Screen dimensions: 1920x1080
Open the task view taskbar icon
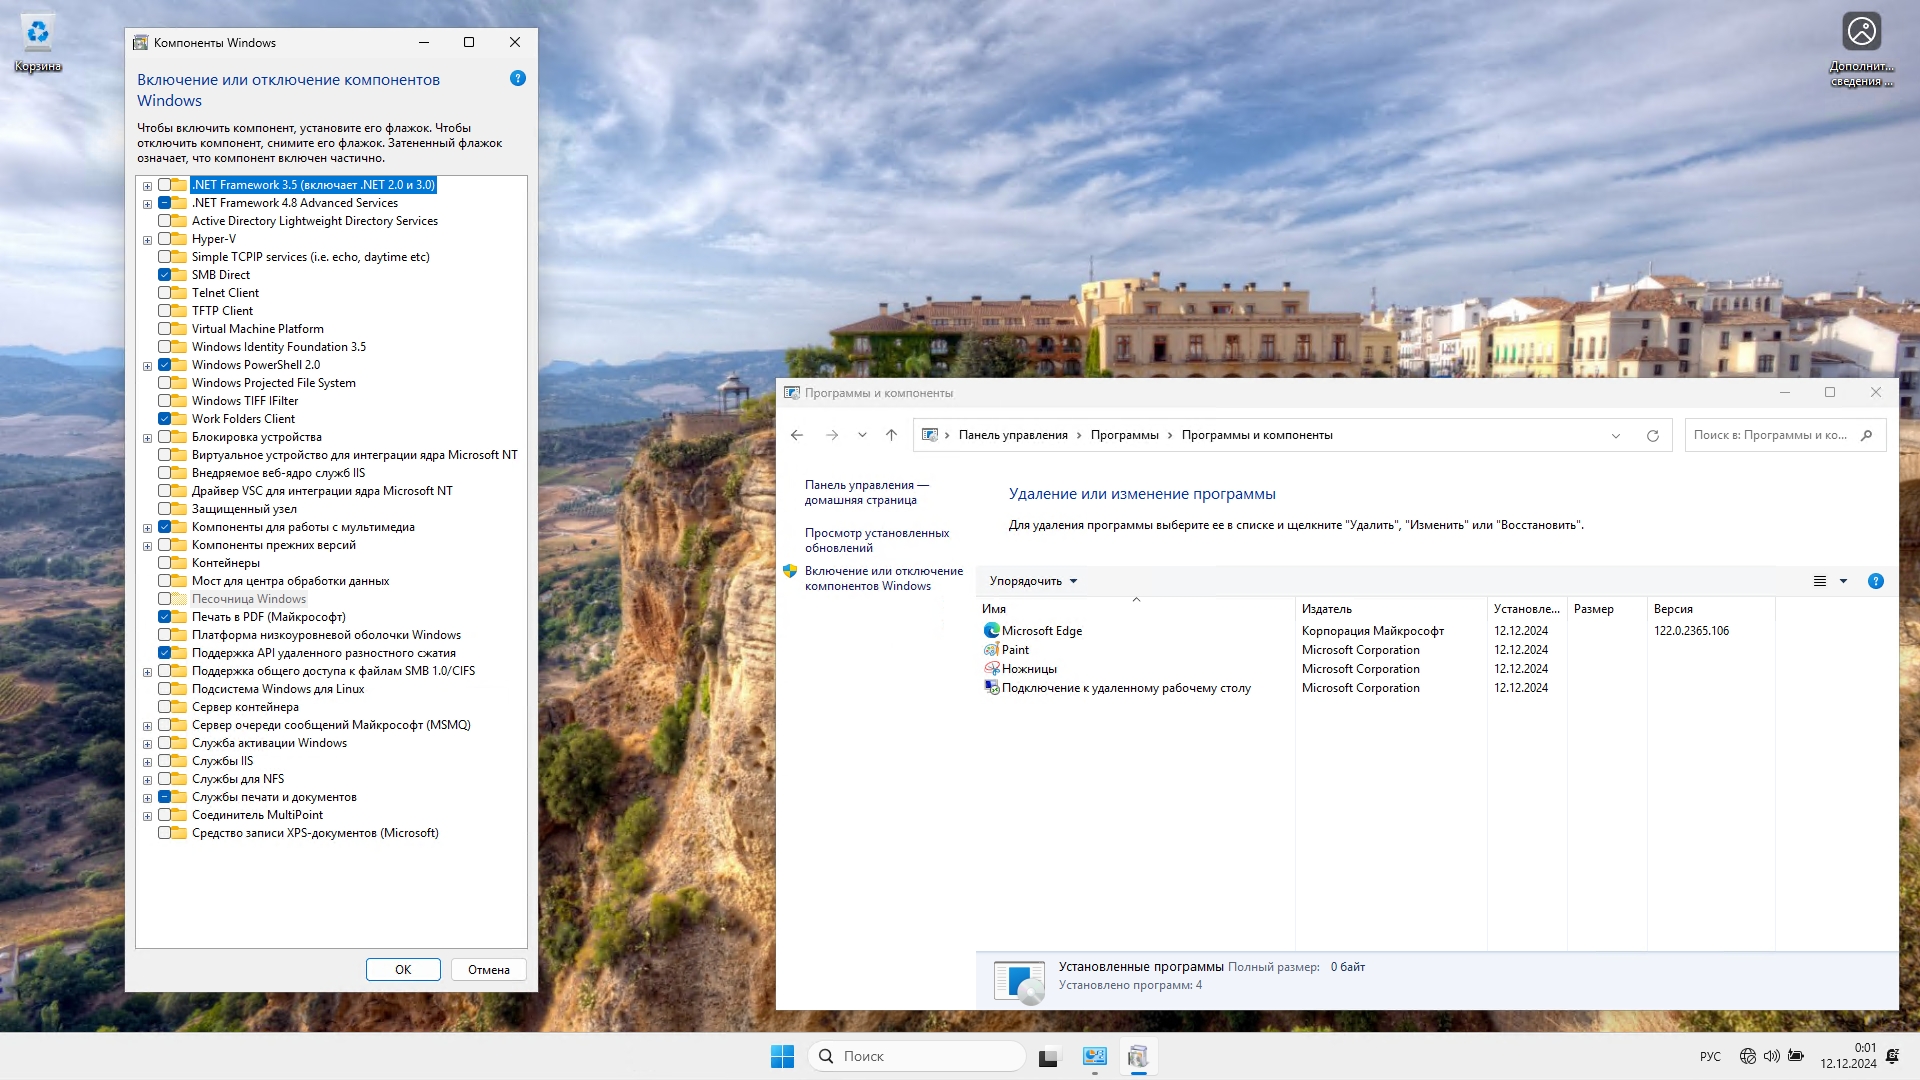click(x=1048, y=1056)
